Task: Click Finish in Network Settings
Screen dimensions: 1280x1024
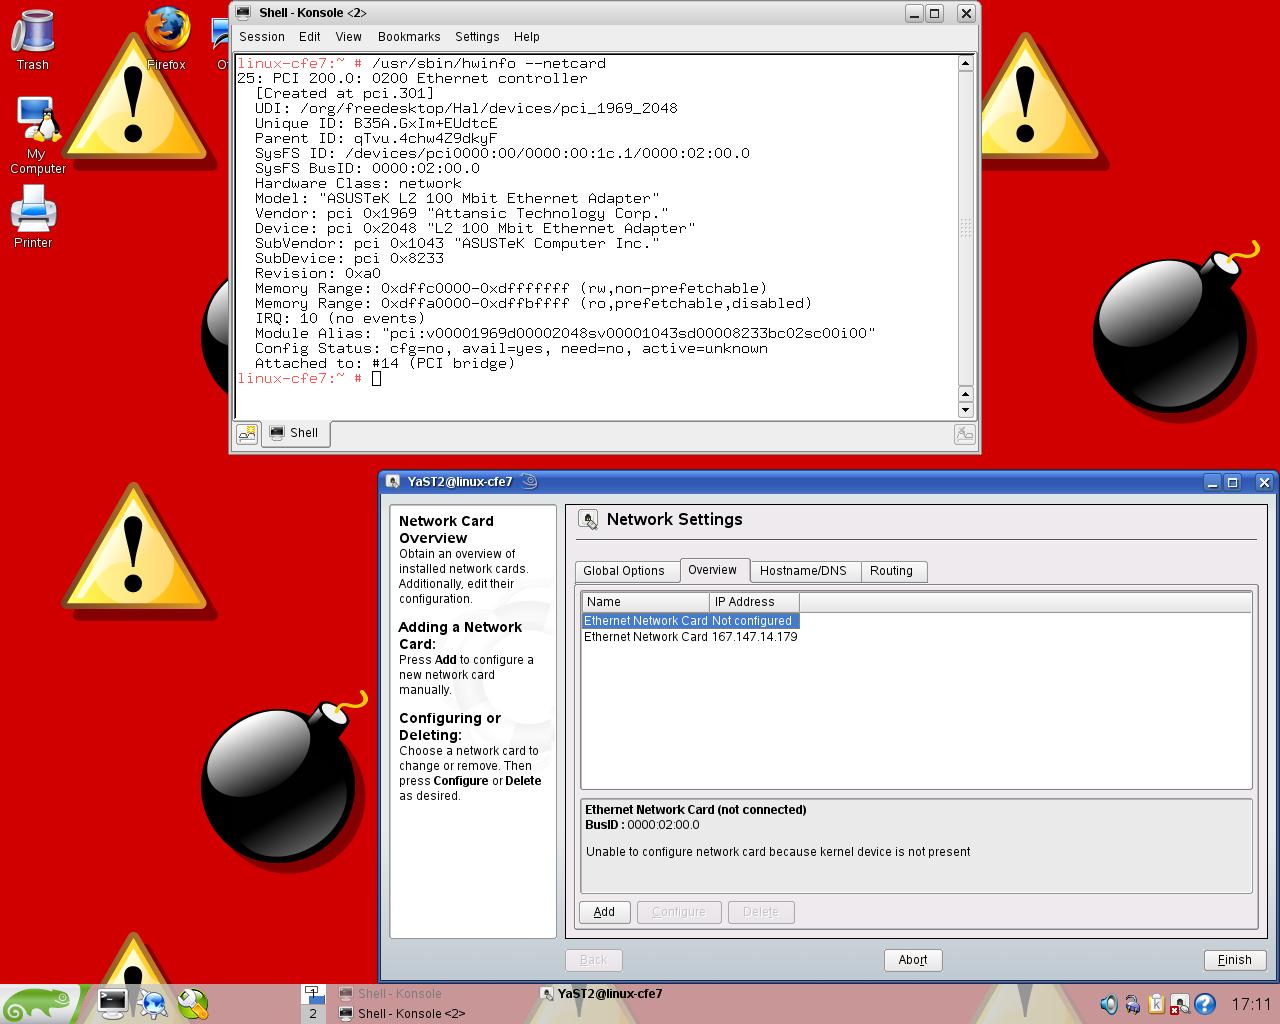Action: (x=1234, y=960)
